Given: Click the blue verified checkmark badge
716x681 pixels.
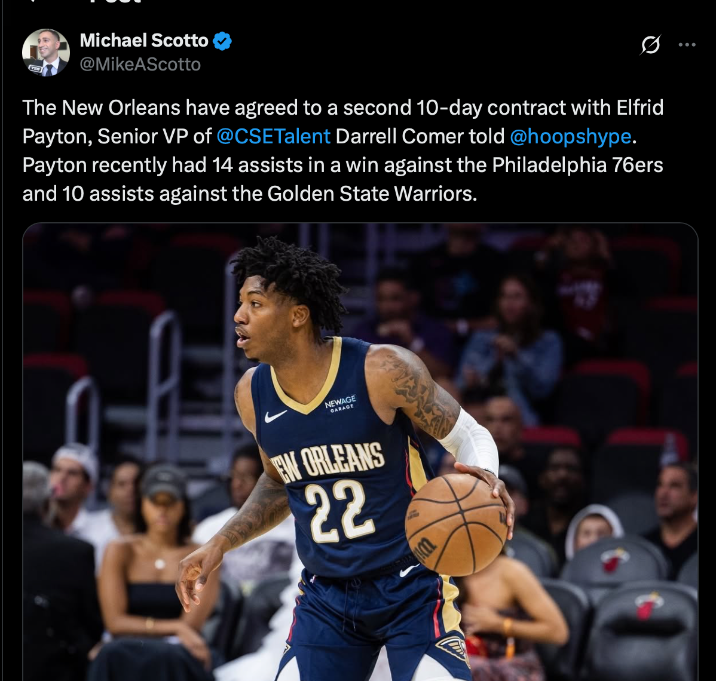Looking at the screenshot, I should coord(222,41).
